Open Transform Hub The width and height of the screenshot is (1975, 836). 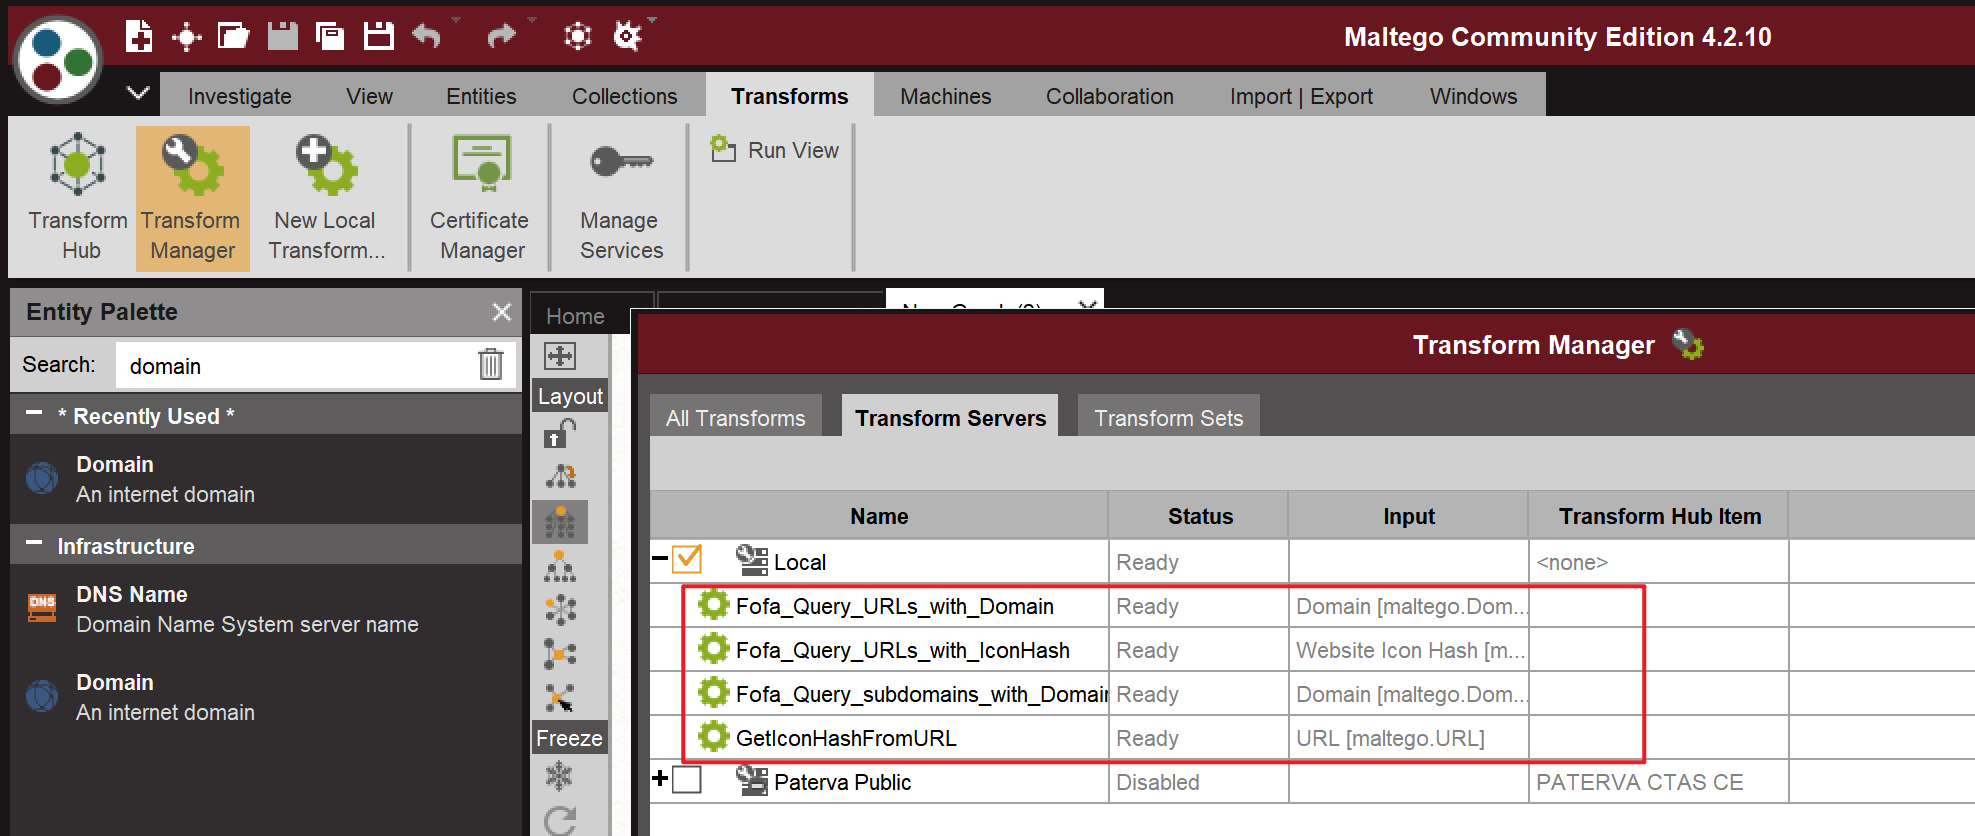78,198
